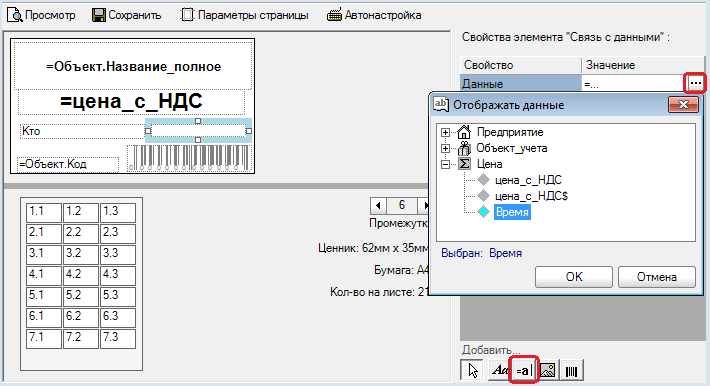This screenshot has height=386, width=710.
Task: Select sheet cell 4.2
Action: [x=81, y=275]
